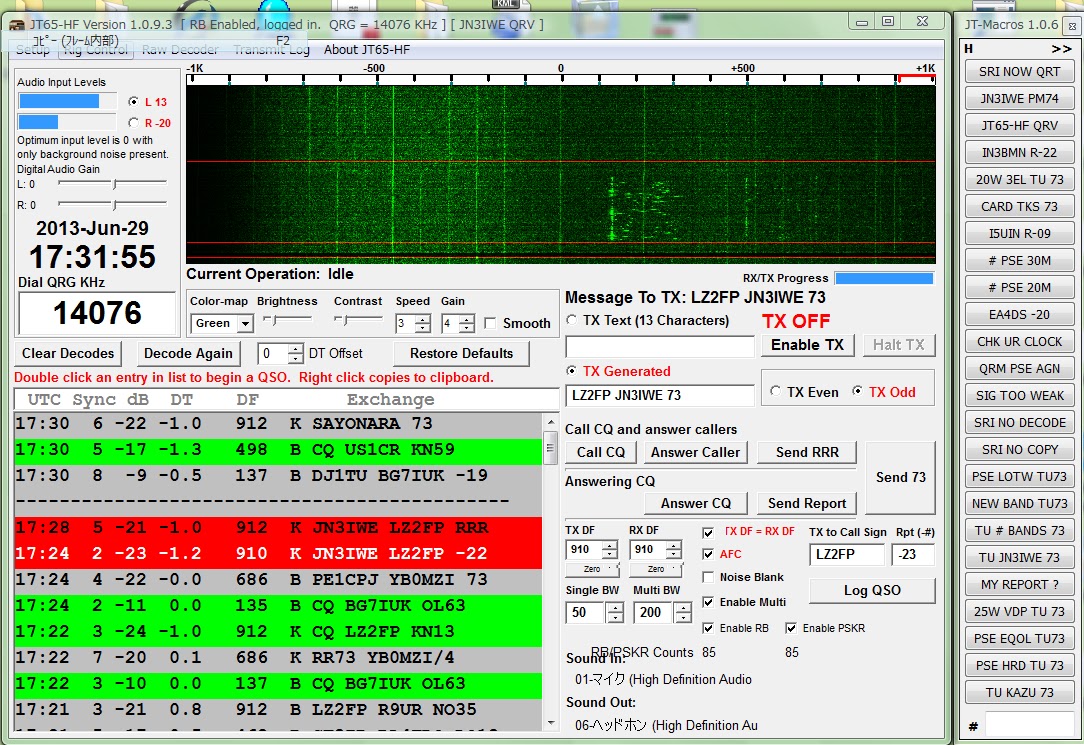Image resolution: width=1084 pixels, height=745 pixels.
Task: Click the Decode Again button
Action: 188,353
